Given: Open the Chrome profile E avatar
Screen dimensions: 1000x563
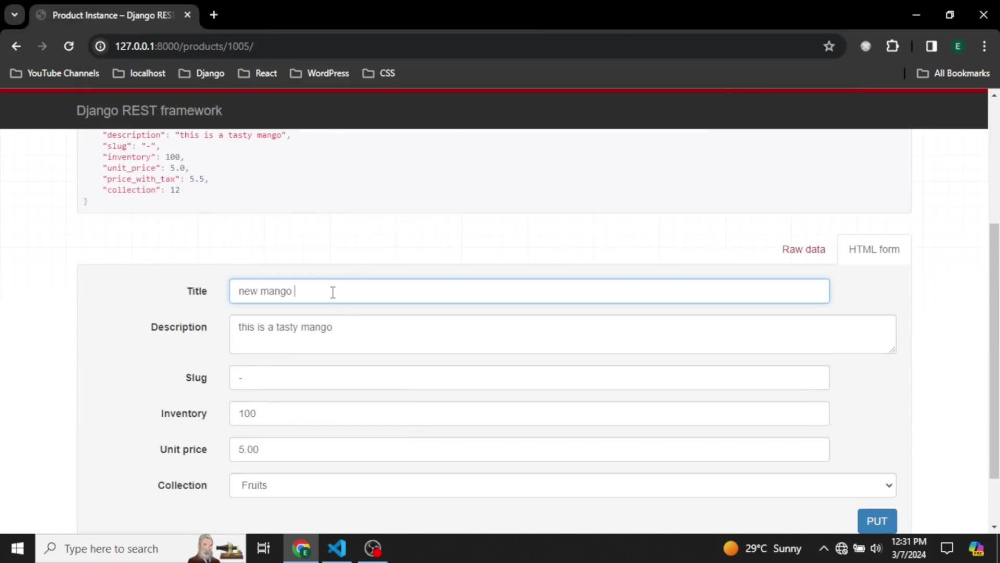Looking at the screenshot, I should tap(957, 46).
